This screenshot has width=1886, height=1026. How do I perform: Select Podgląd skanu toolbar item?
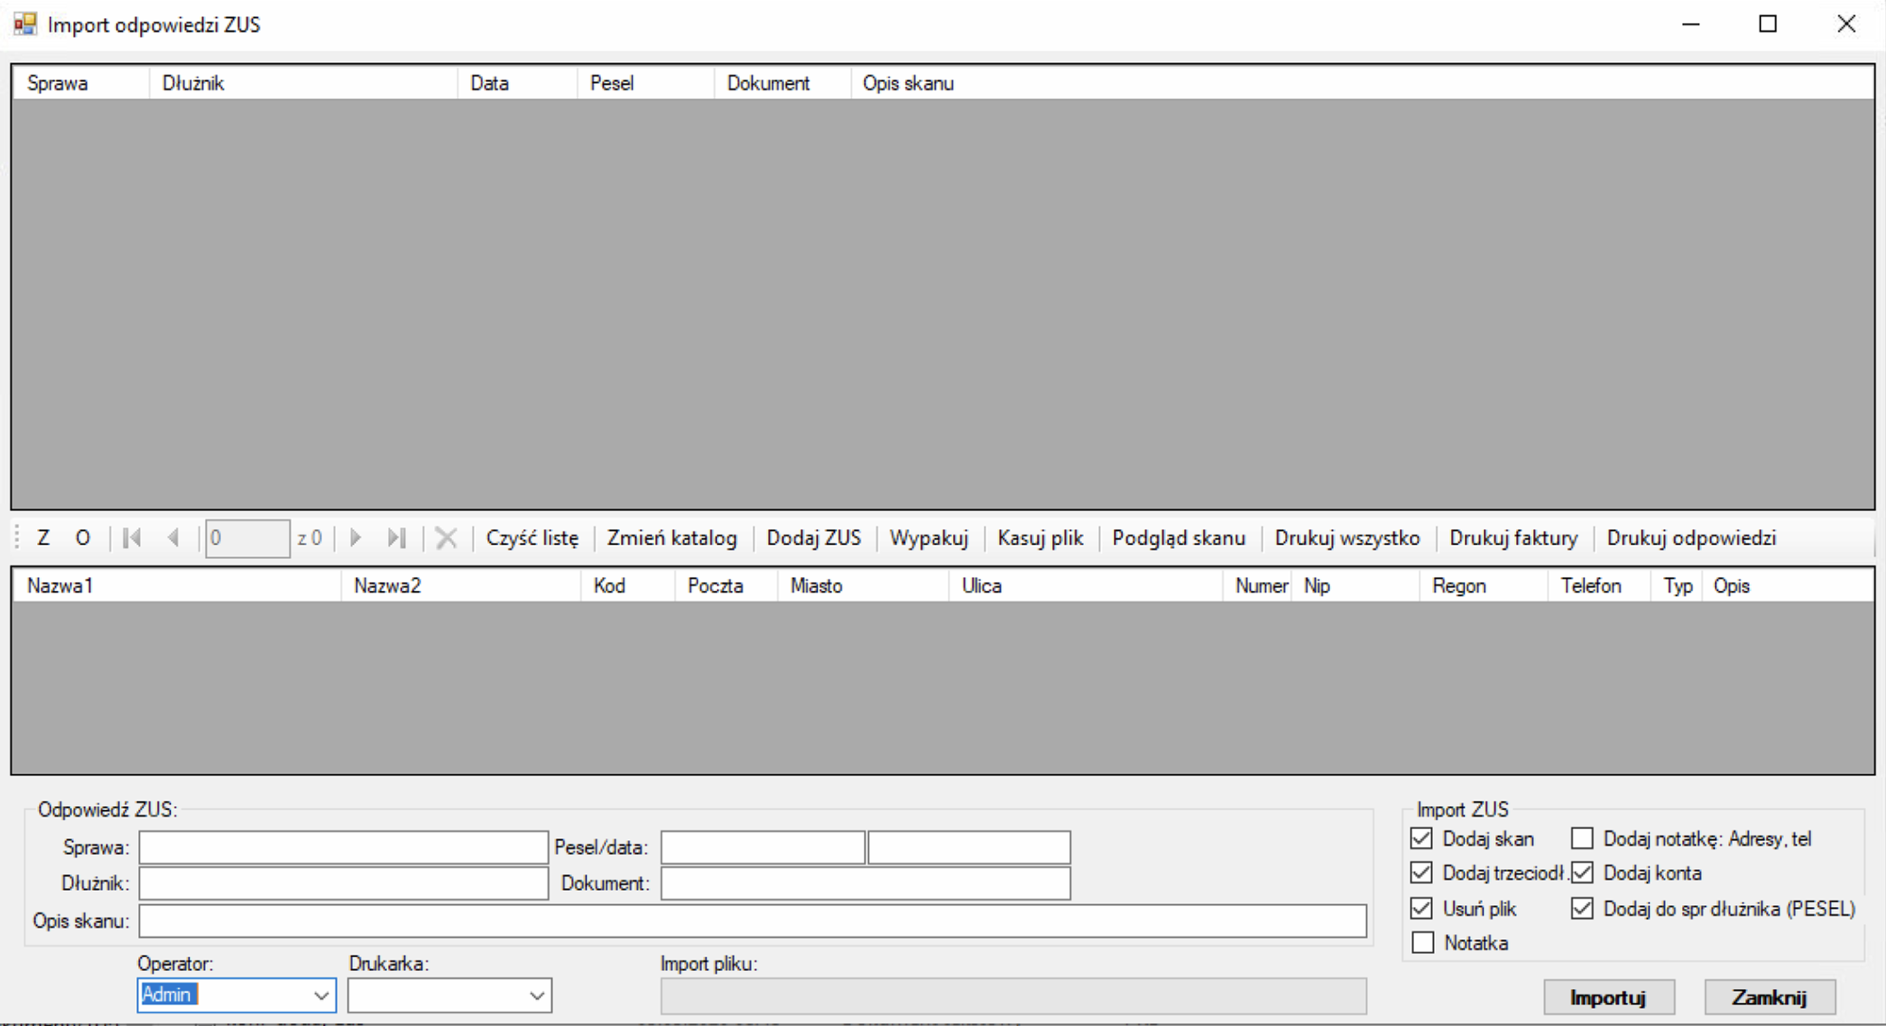click(1178, 538)
